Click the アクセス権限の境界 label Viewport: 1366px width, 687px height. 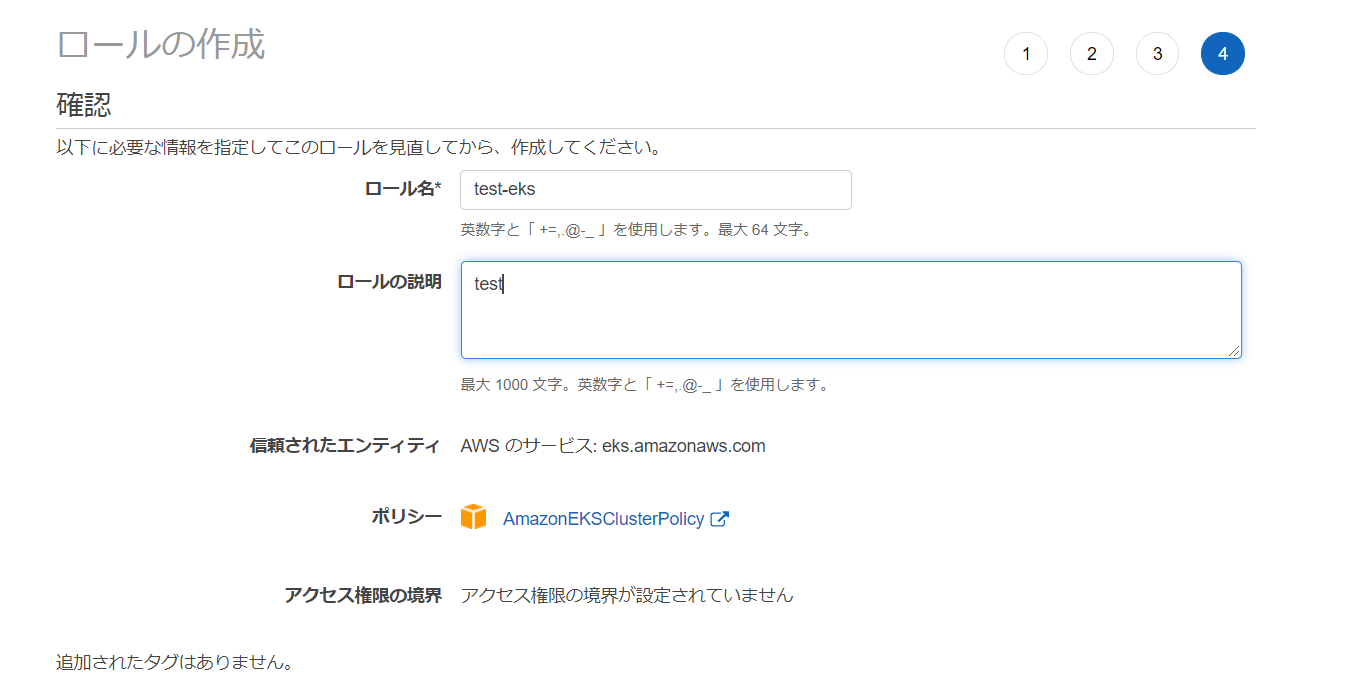pos(363,596)
